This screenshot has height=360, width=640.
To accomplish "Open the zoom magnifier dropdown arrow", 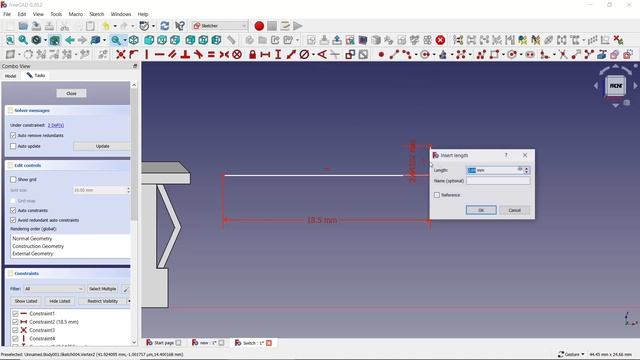I will pos(125,40).
